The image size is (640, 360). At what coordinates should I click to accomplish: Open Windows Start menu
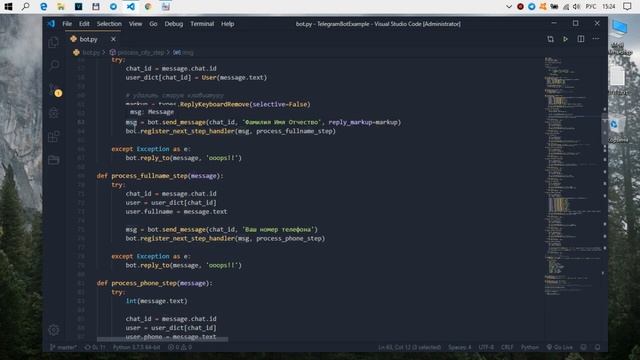[8, 7]
